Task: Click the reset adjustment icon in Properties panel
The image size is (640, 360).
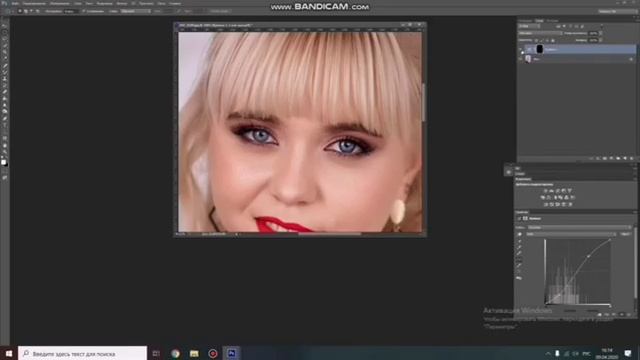Action: point(614,314)
